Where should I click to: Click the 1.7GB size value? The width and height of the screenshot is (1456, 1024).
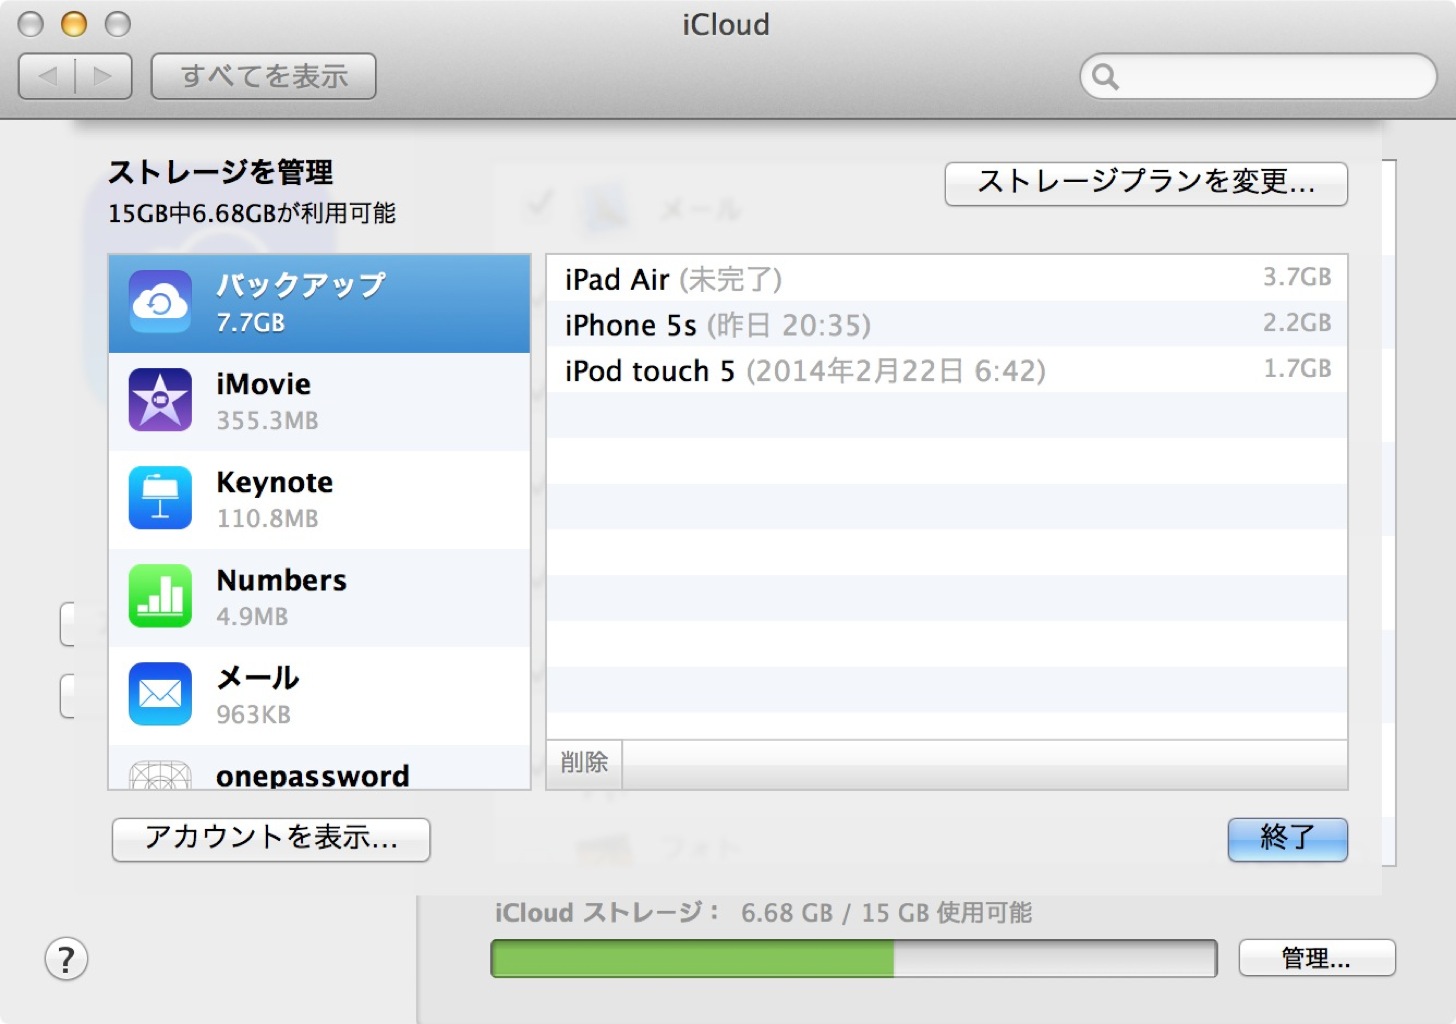1297,369
